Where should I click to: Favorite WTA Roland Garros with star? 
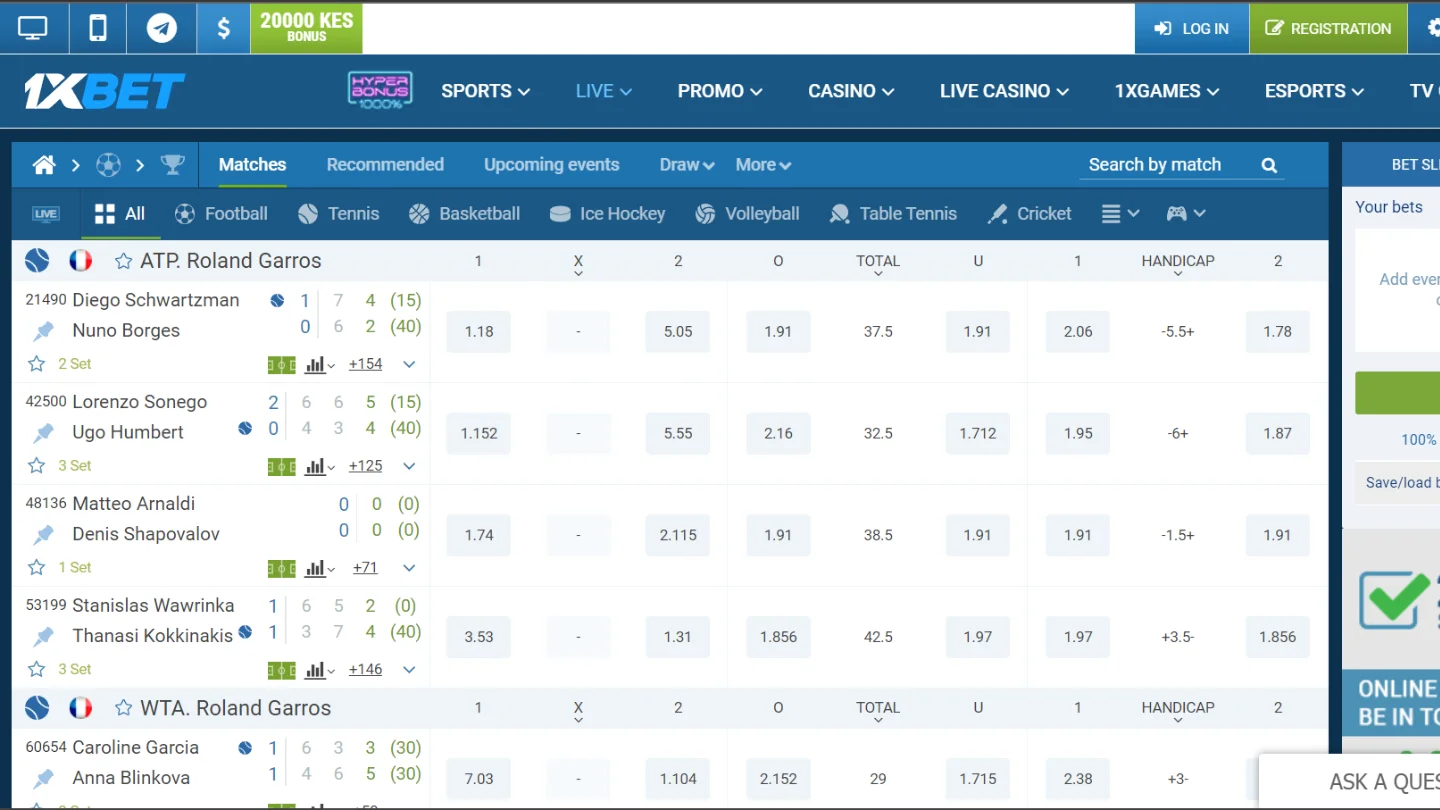tap(123, 708)
